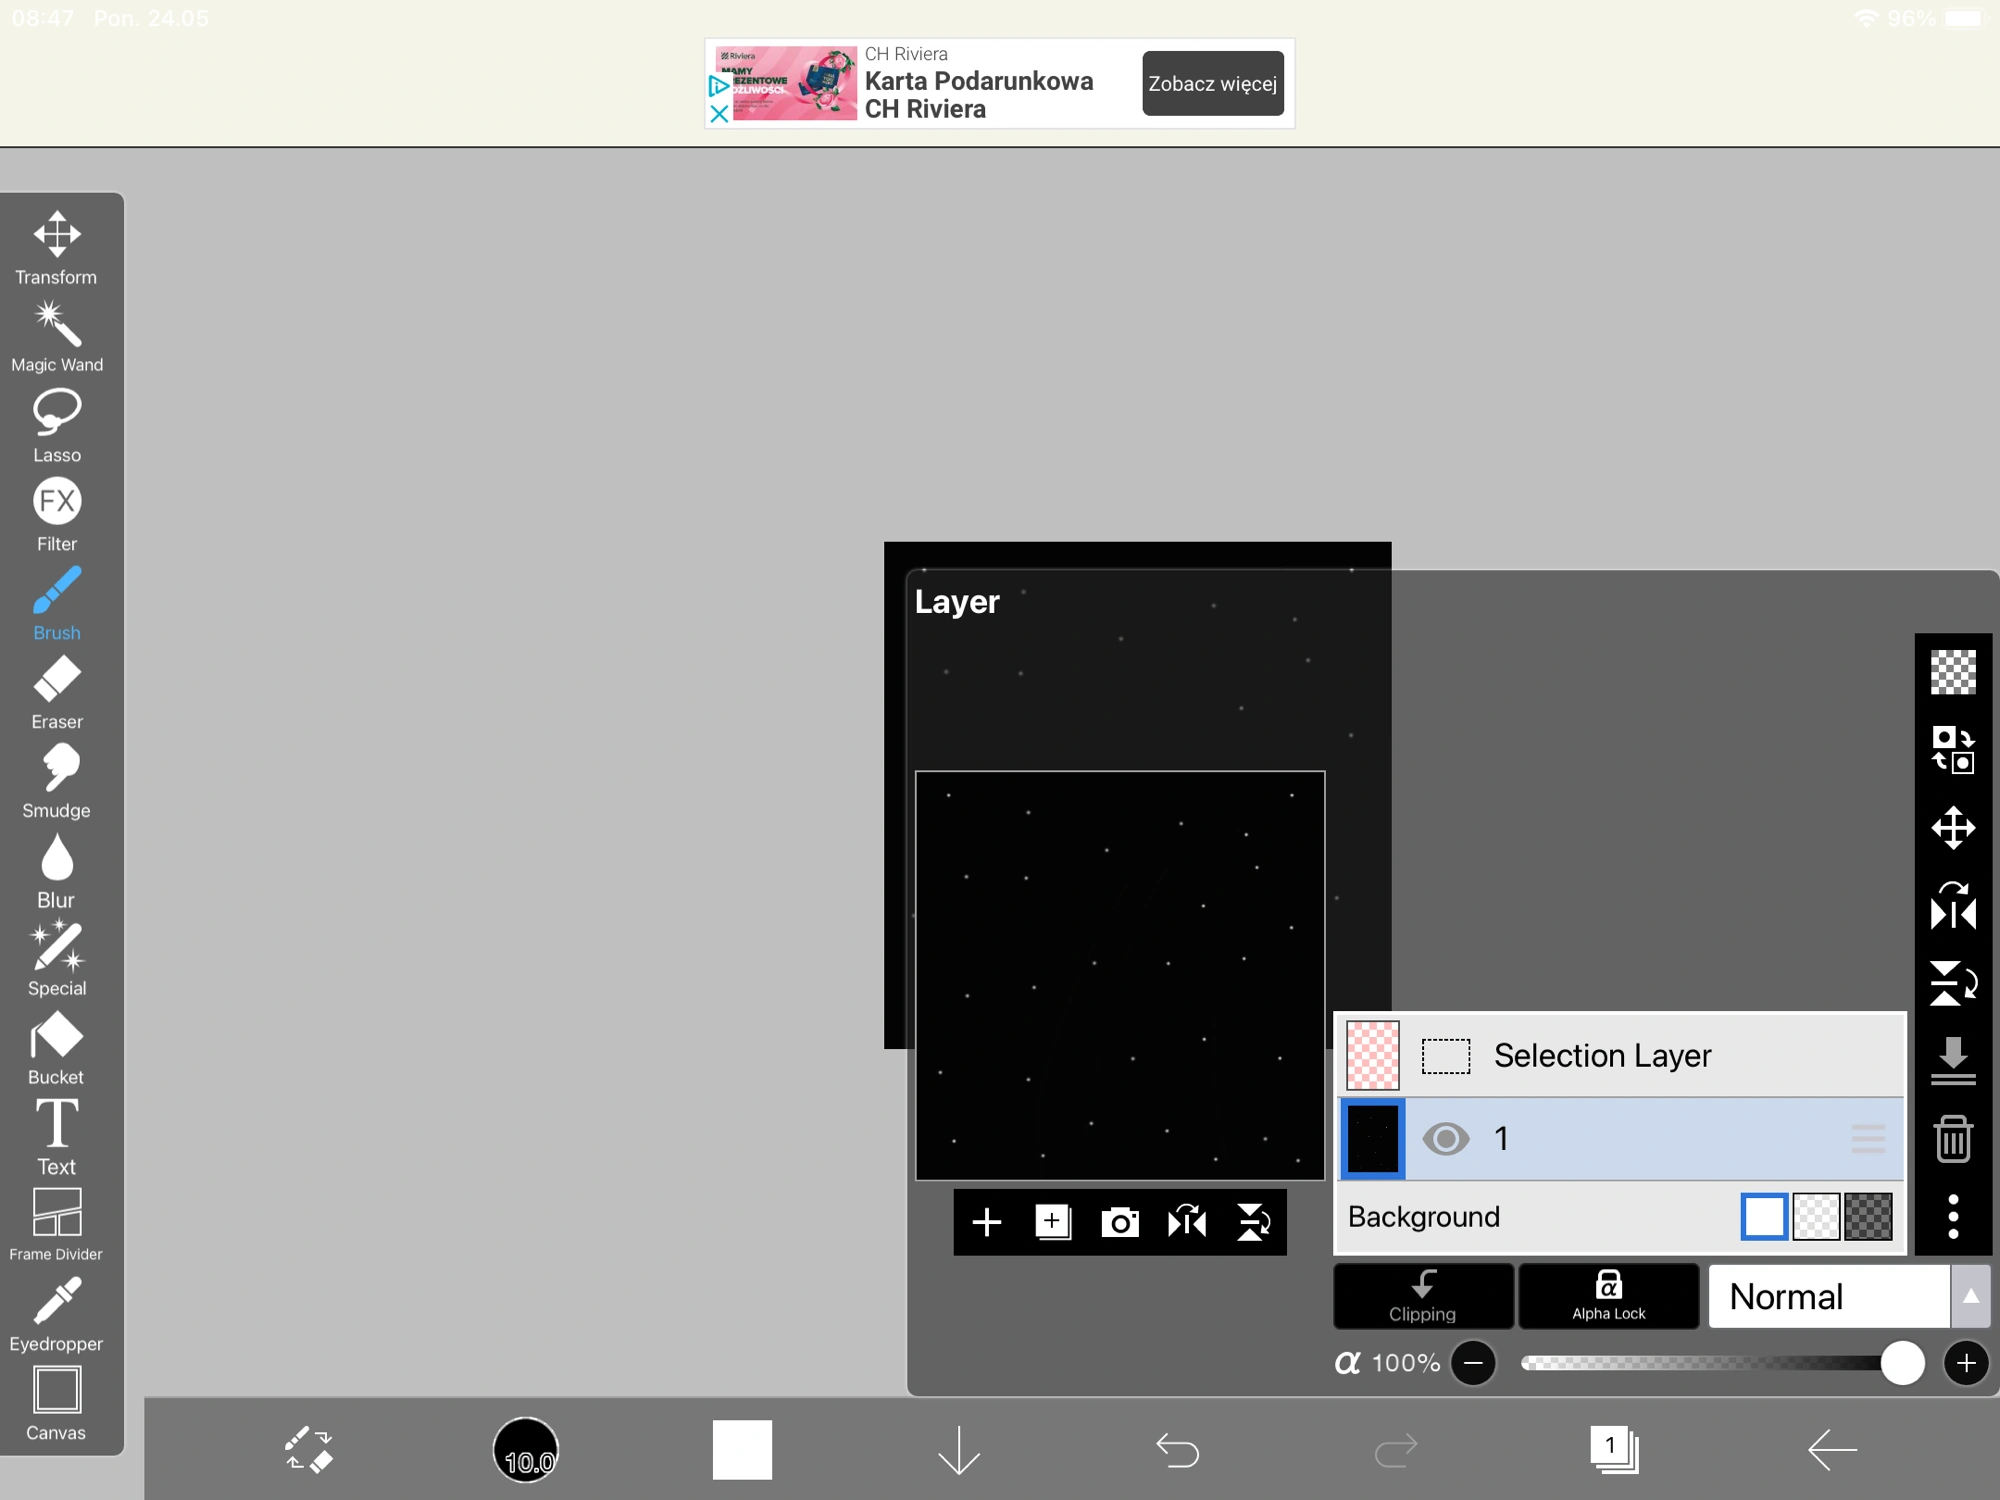
Task: Toggle visibility eye of layer 1
Action: pos(1445,1138)
